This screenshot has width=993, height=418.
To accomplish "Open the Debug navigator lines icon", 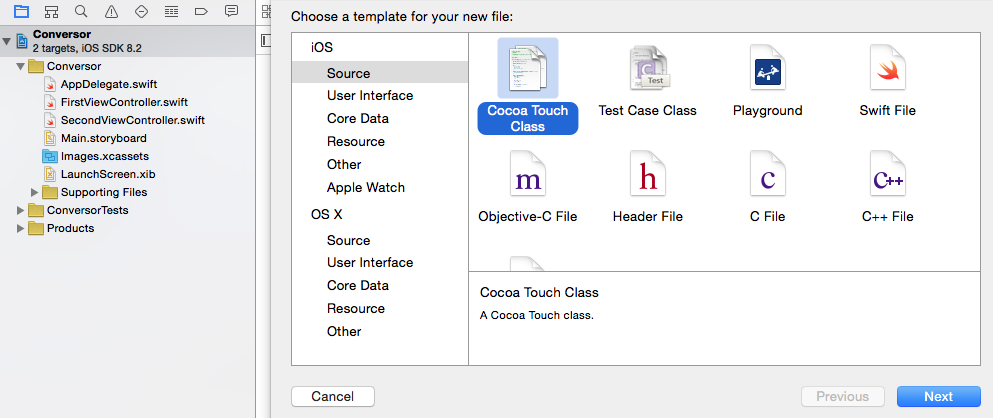I will [x=171, y=11].
